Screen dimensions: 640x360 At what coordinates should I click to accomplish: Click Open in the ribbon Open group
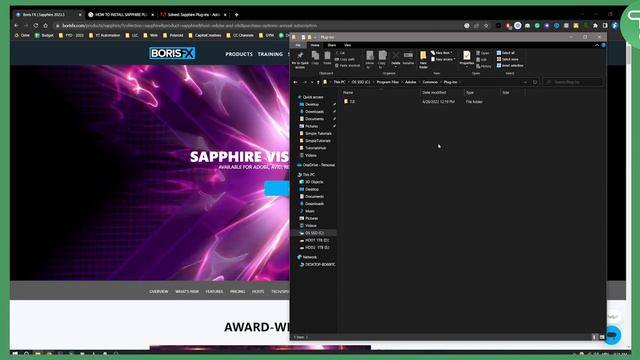[x=482, y=53]
